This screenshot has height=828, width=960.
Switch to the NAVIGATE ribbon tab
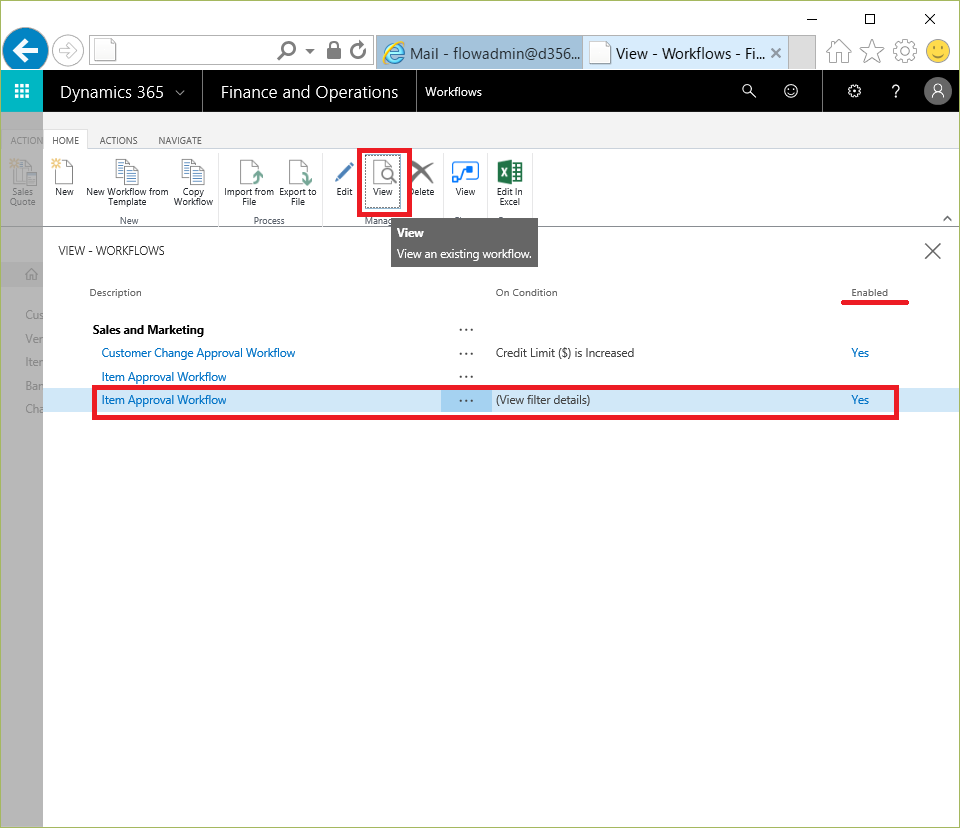pos(180,141)
